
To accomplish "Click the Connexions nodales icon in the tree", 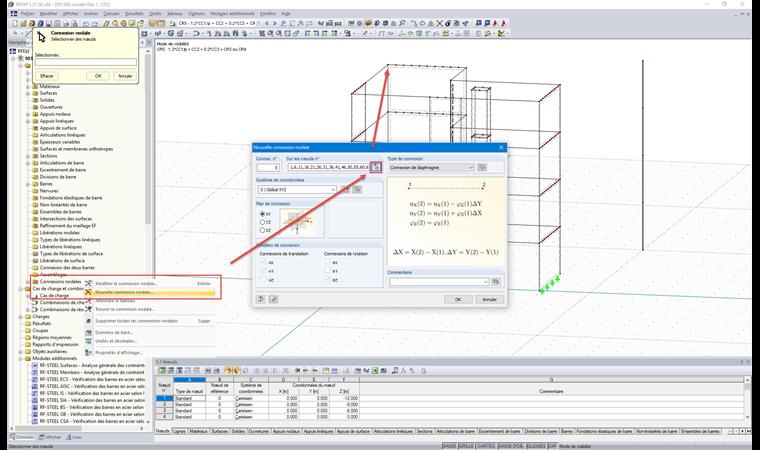I will pos(35,281).
